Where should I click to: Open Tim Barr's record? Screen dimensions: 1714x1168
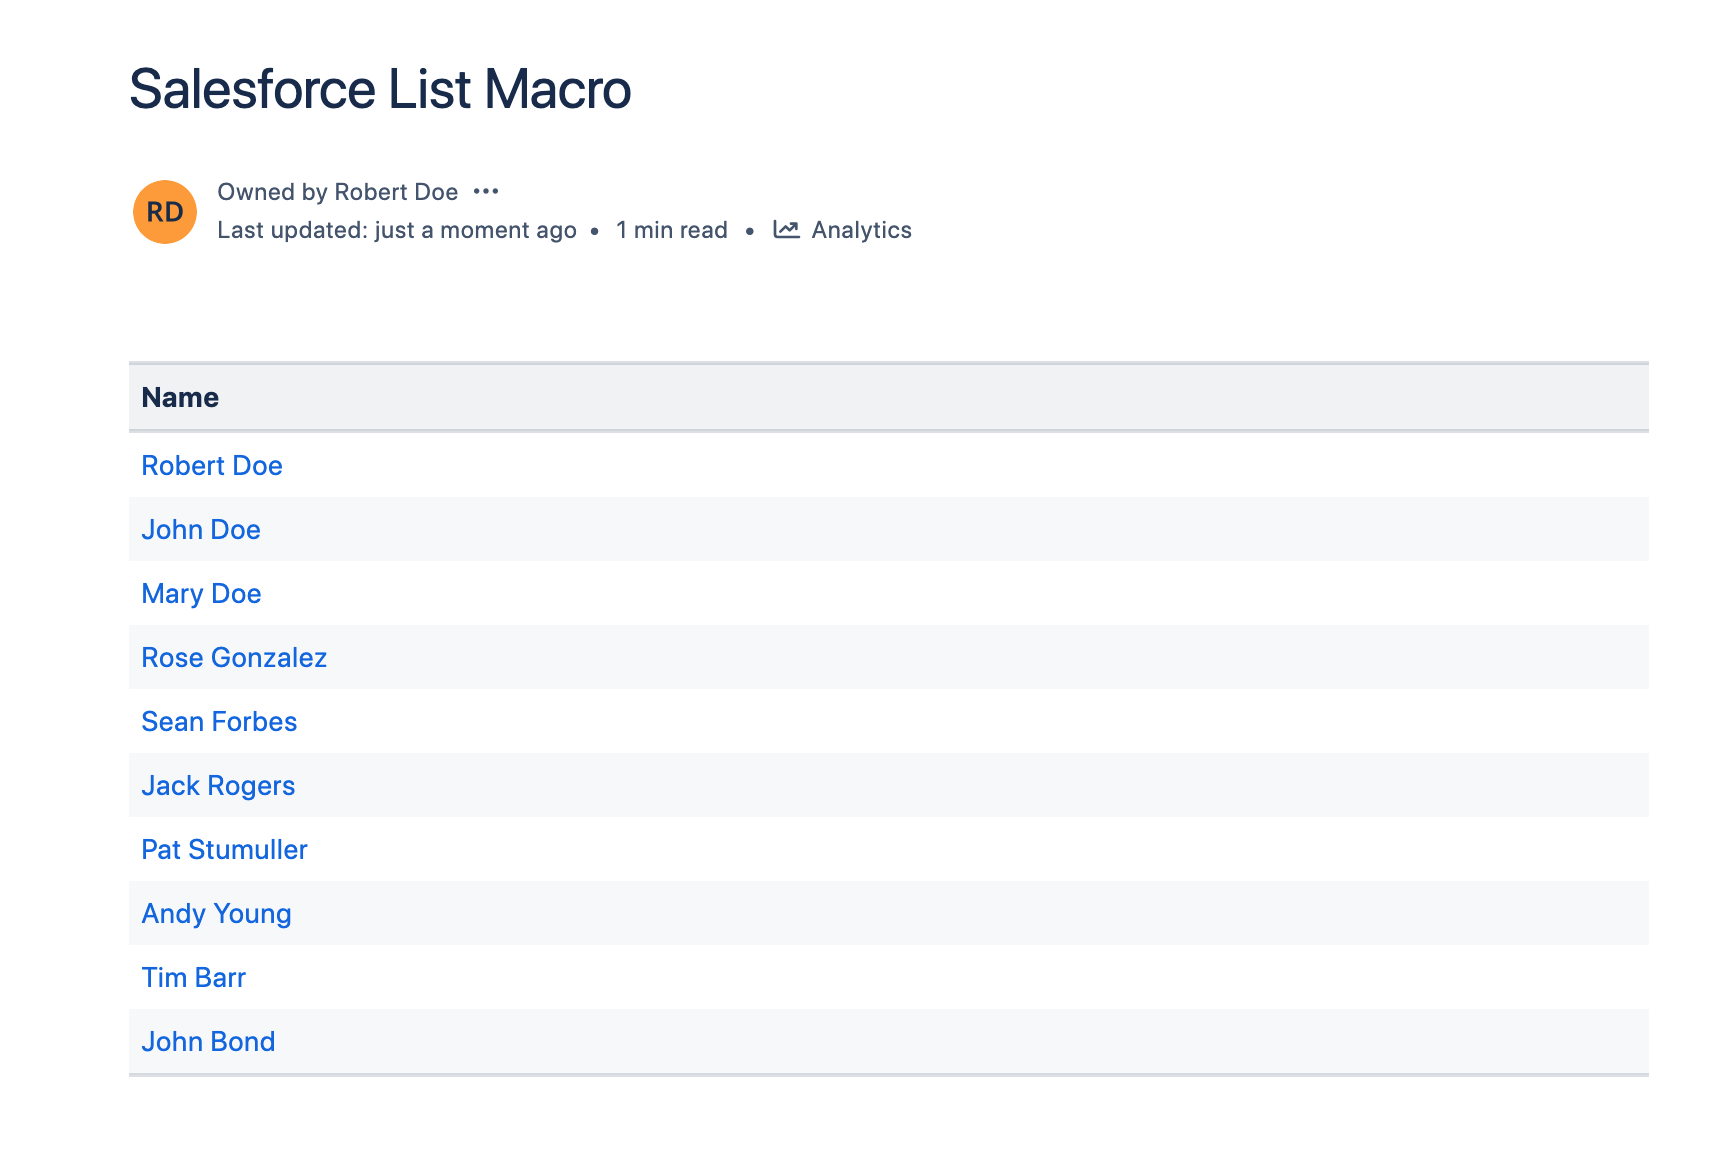(193, 978)
